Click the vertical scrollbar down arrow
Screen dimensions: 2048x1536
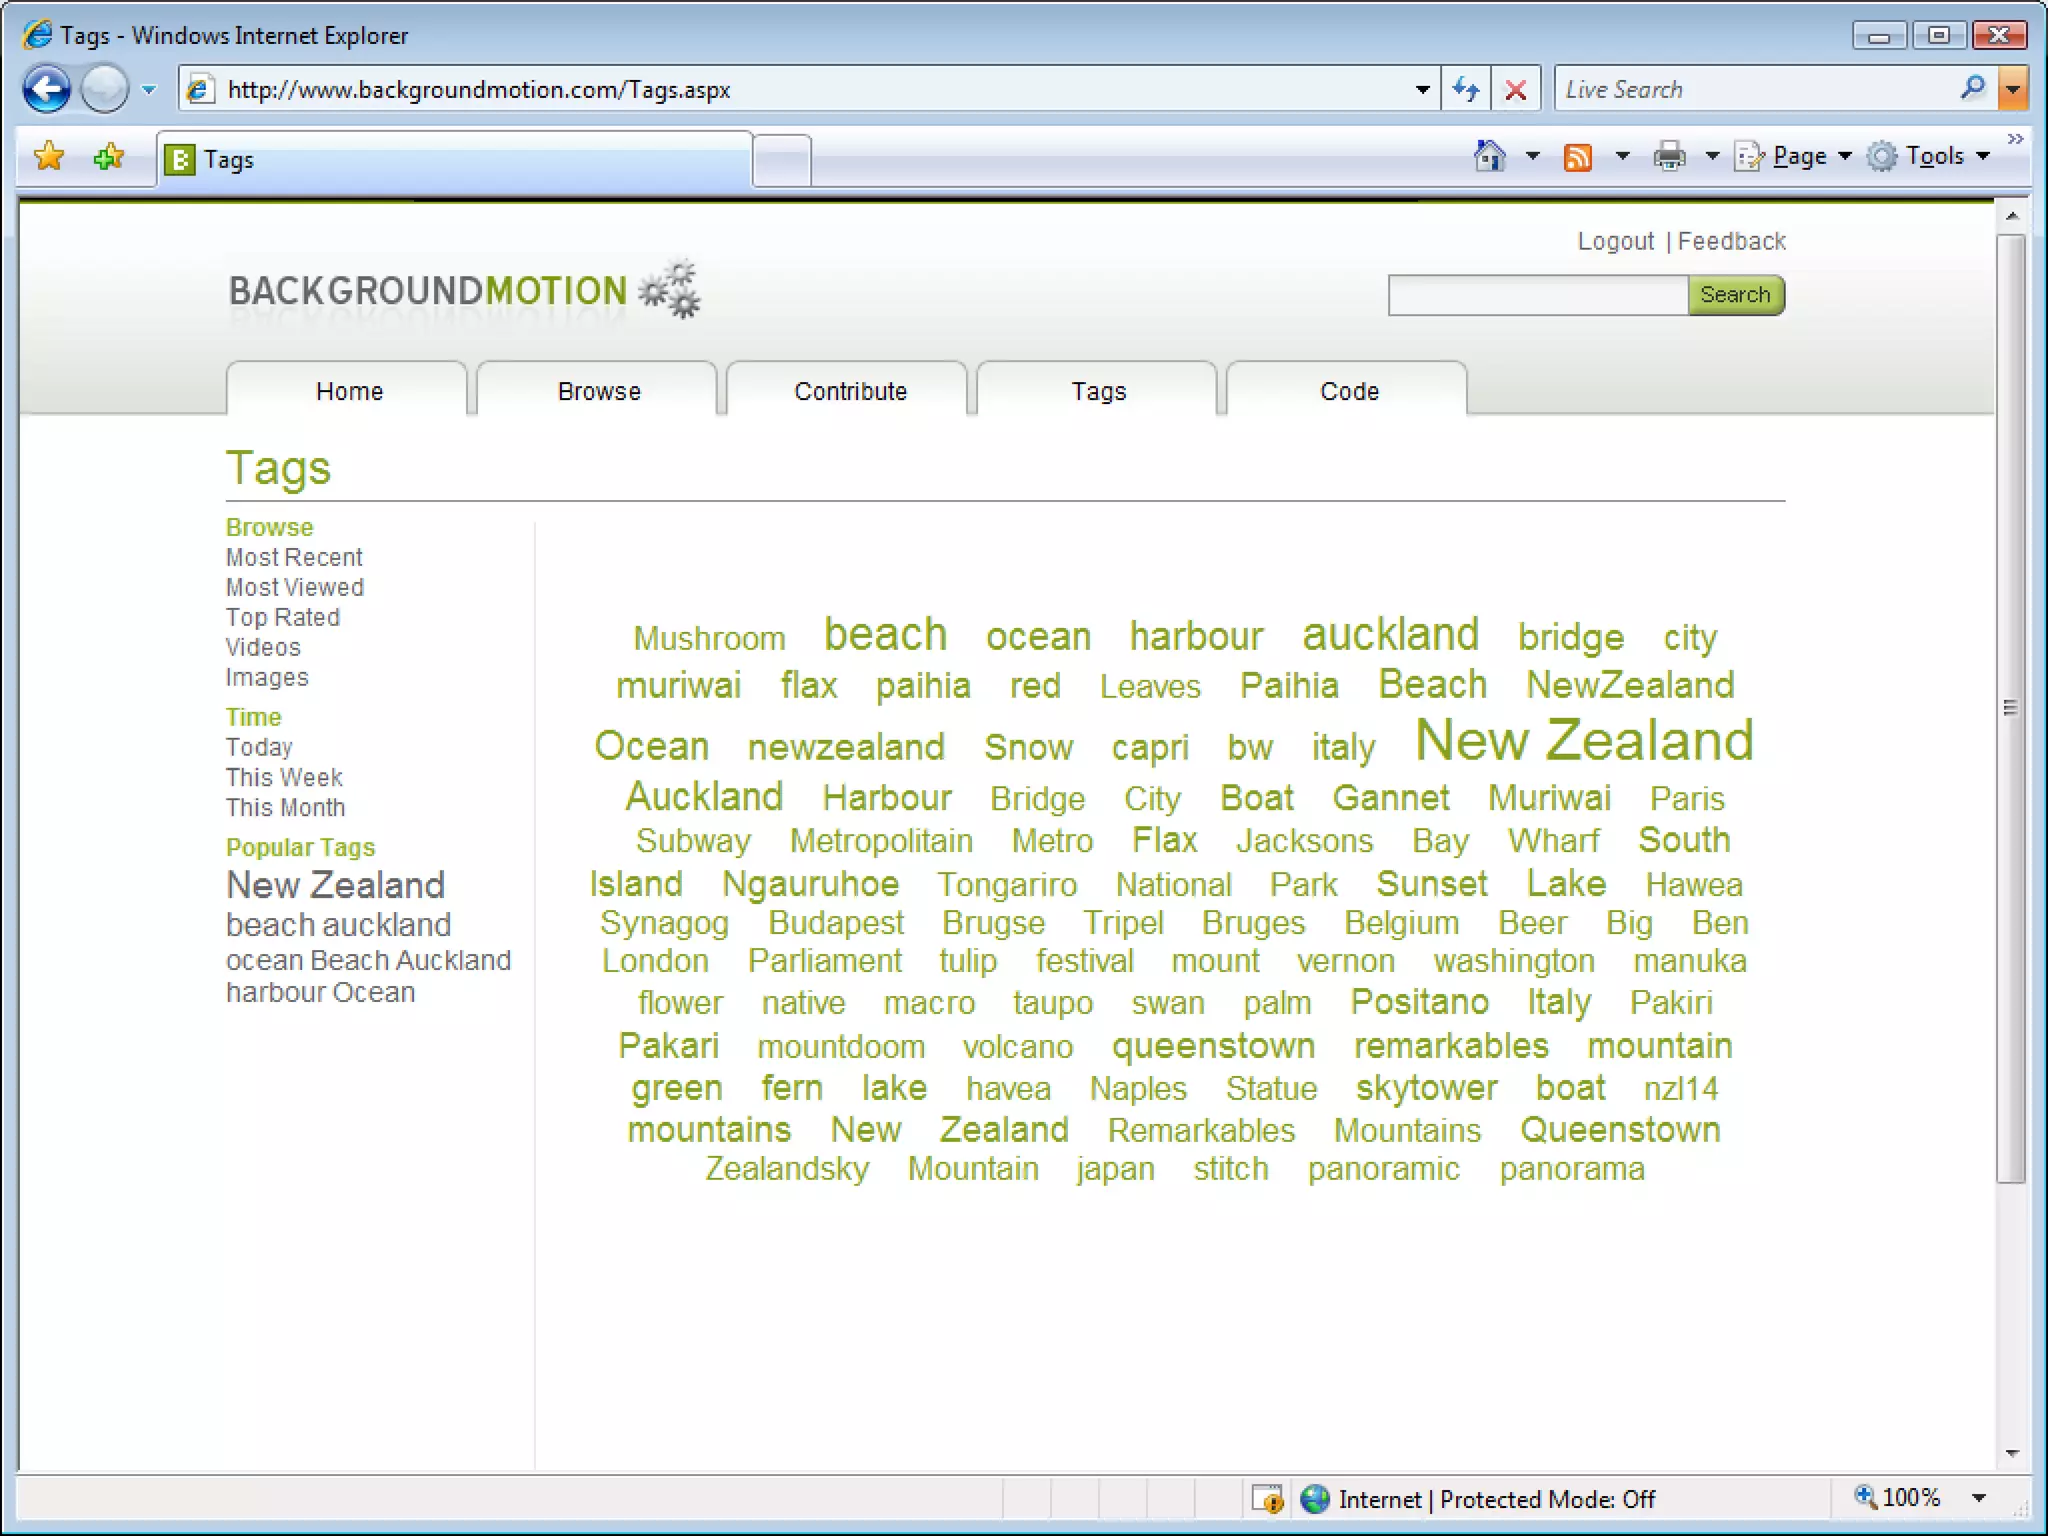pos(2012,1453)
